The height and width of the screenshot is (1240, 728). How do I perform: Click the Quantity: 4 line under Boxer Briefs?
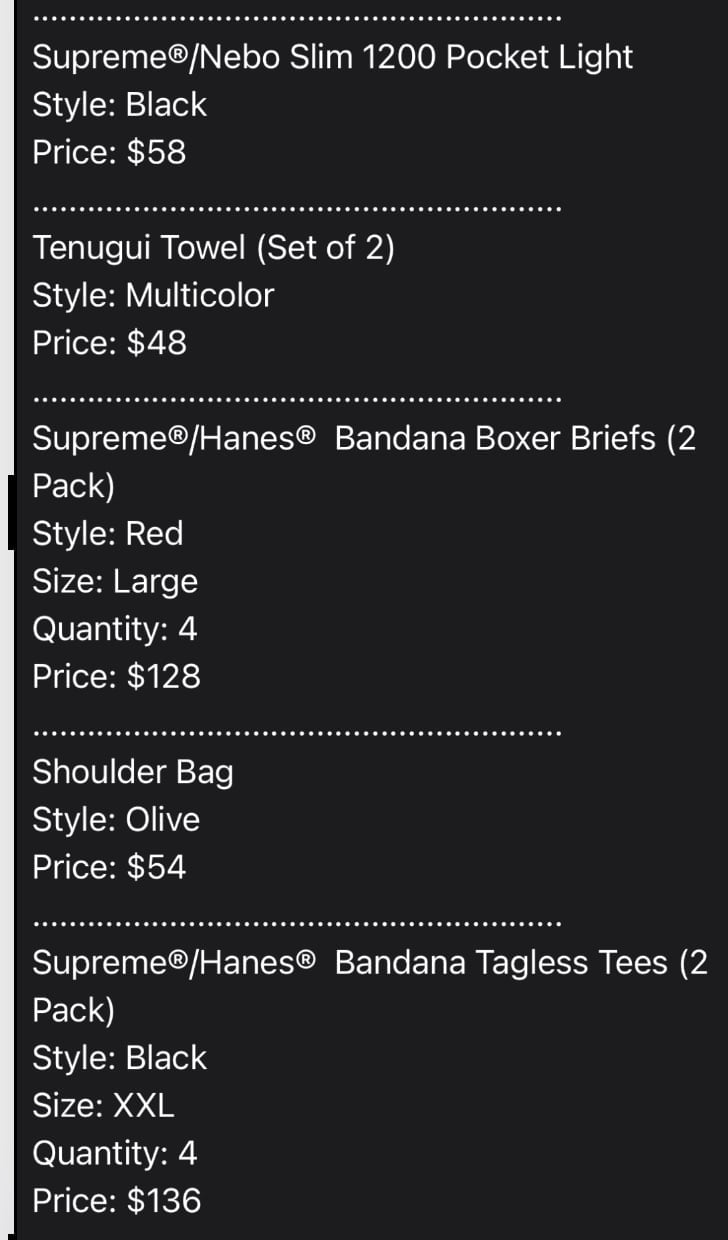coord(115,630)
